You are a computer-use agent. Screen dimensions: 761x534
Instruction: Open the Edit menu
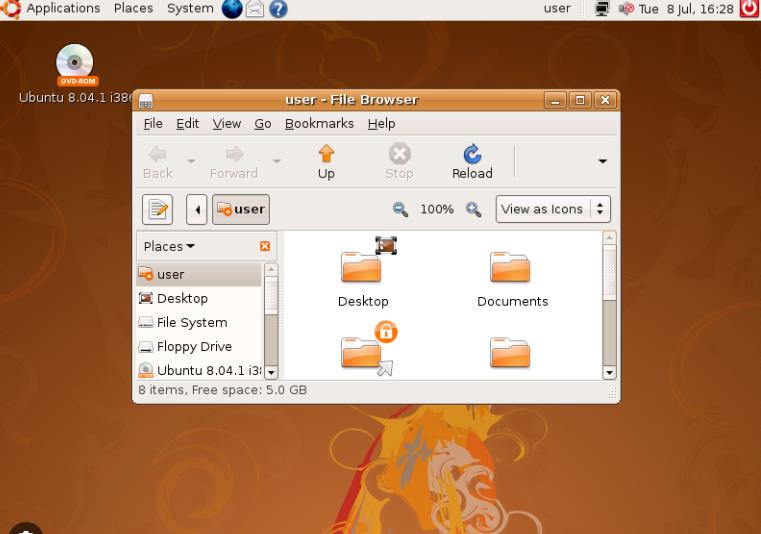(187, 124)
